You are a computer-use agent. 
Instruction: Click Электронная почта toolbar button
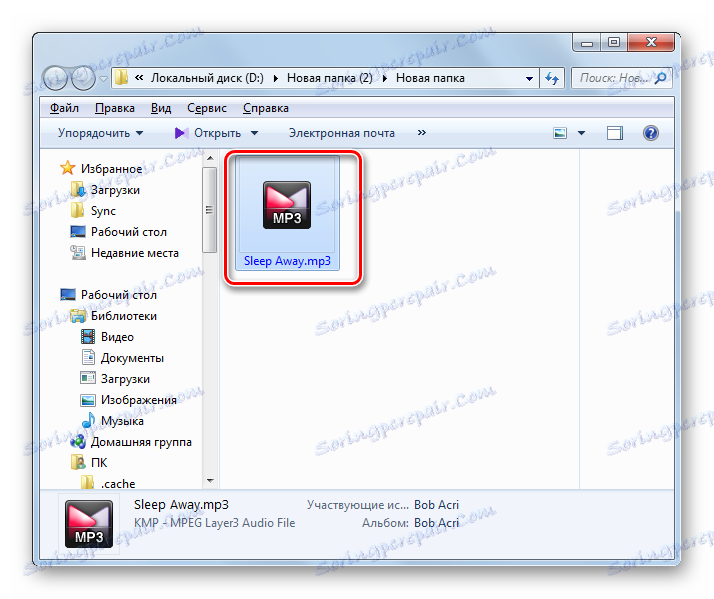[x=342, y=133]
